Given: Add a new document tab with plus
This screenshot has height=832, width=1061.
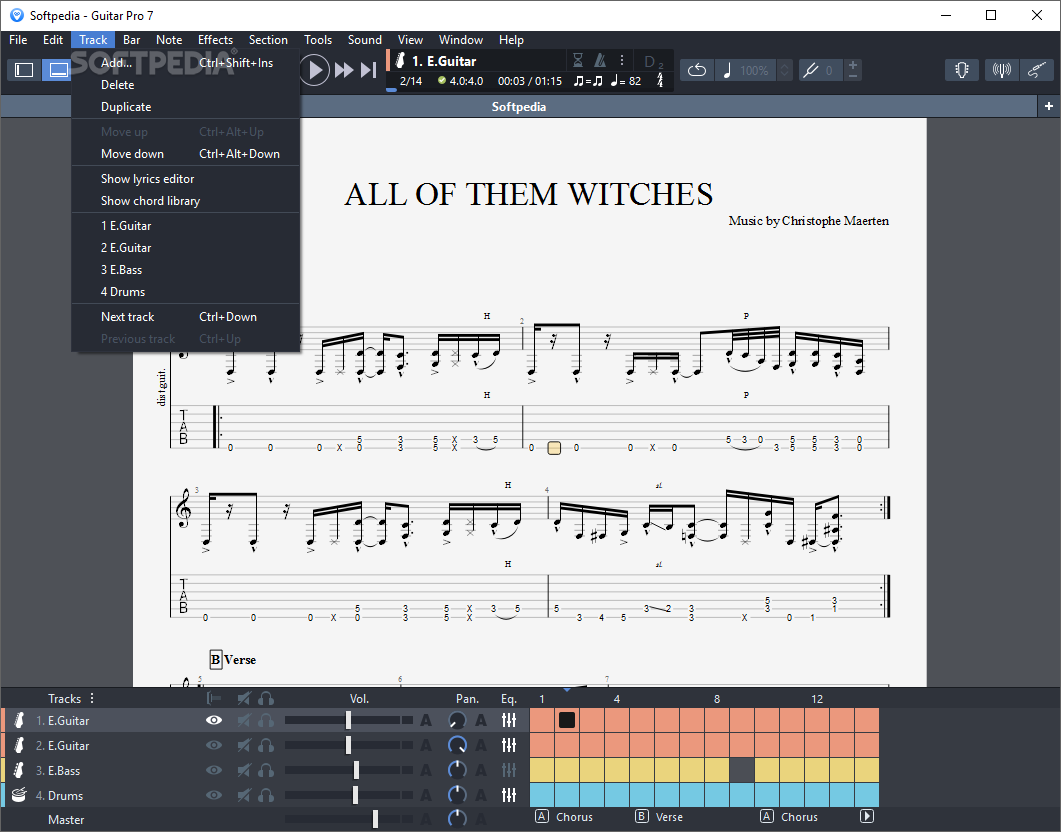Looking at the screenshot, I should 1048,106.
